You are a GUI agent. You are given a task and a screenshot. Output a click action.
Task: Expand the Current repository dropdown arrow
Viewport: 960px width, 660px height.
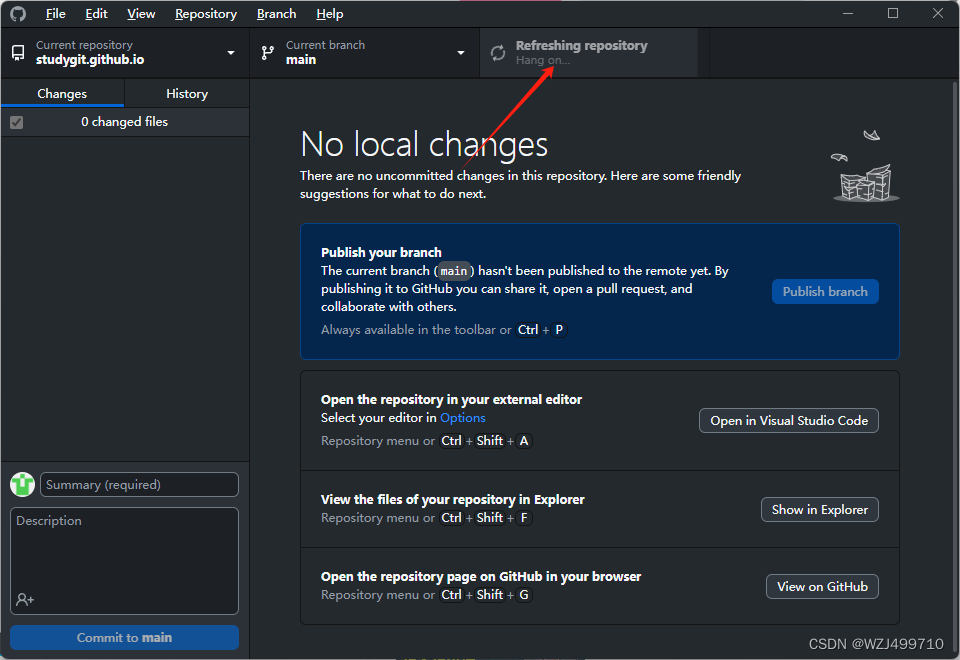click(x=231, y=53)
